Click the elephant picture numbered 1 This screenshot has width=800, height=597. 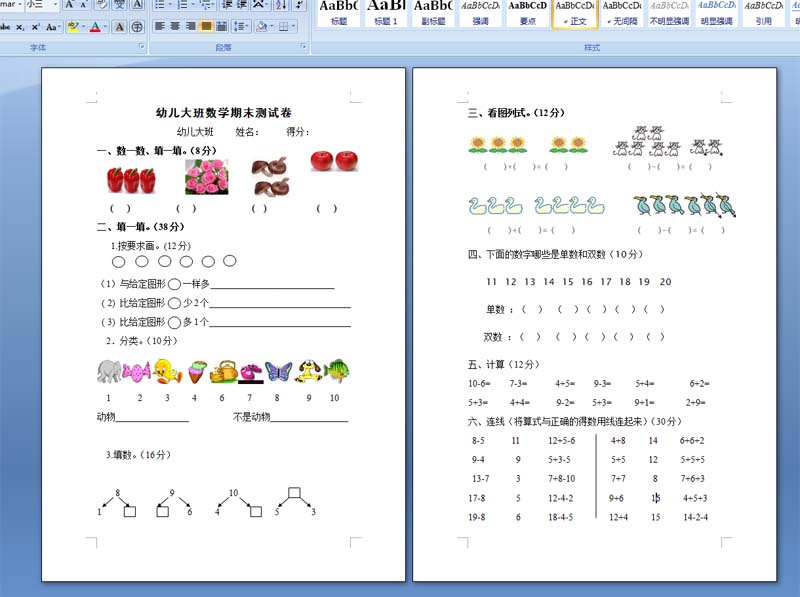(109, 371)
